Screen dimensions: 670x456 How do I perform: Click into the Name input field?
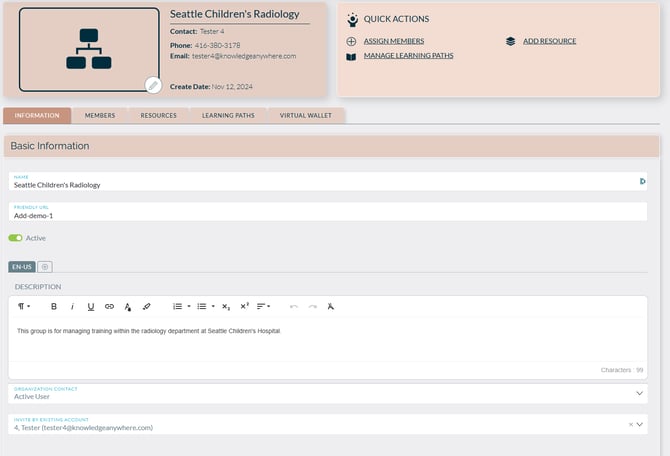[328, 182]
